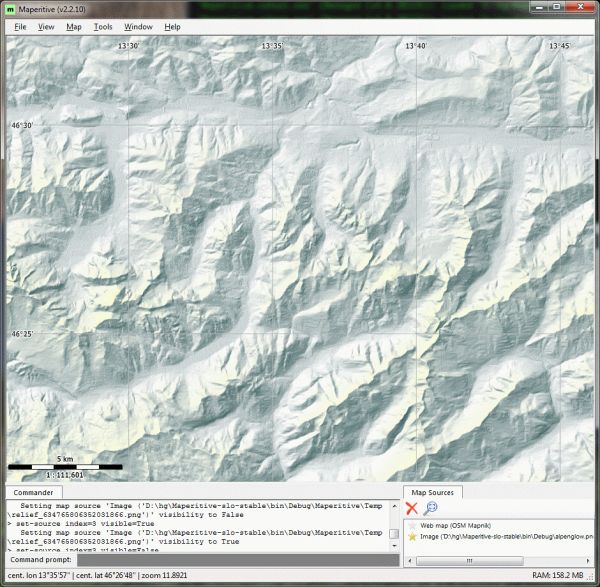Image resolution: width=600 pixels, height=587 pixels.
Task: Maximize the Maperitive window
Action: pyautogui.click(x=557, y=7)
